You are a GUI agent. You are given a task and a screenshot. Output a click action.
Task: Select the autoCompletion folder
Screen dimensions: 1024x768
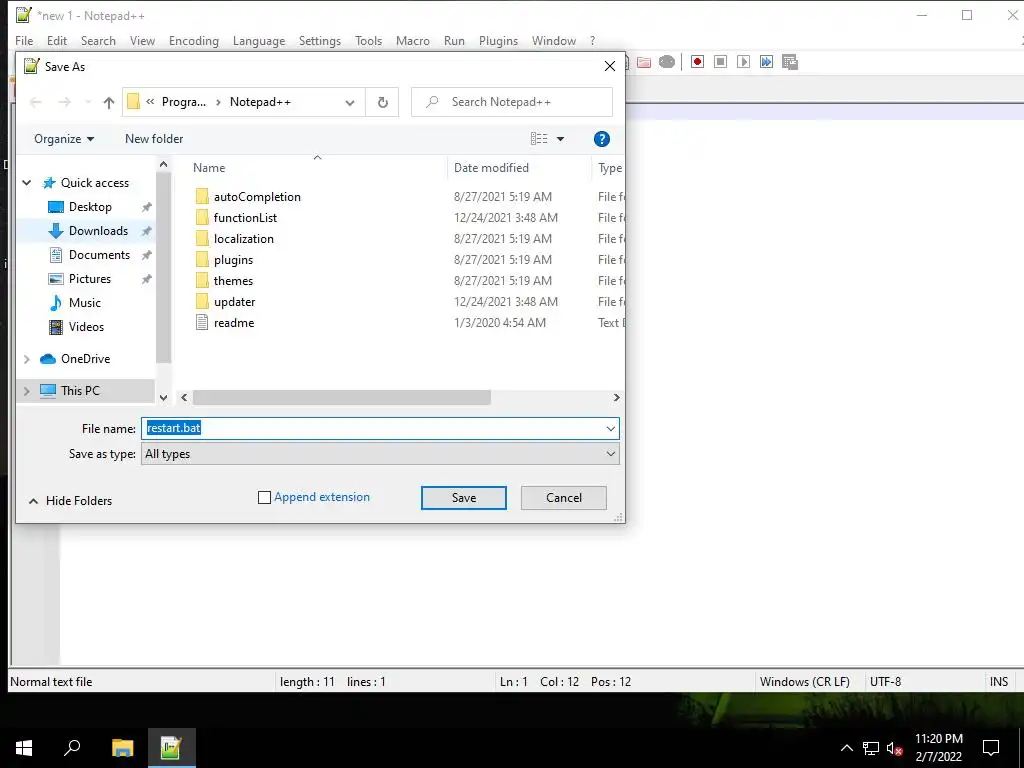point(257,197)
